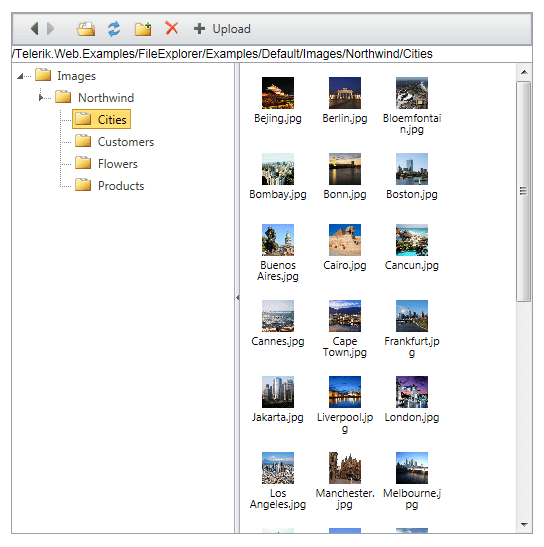Select the Bonn.jpg thumbnail
The image size is (544, 547).
[345, 169]
